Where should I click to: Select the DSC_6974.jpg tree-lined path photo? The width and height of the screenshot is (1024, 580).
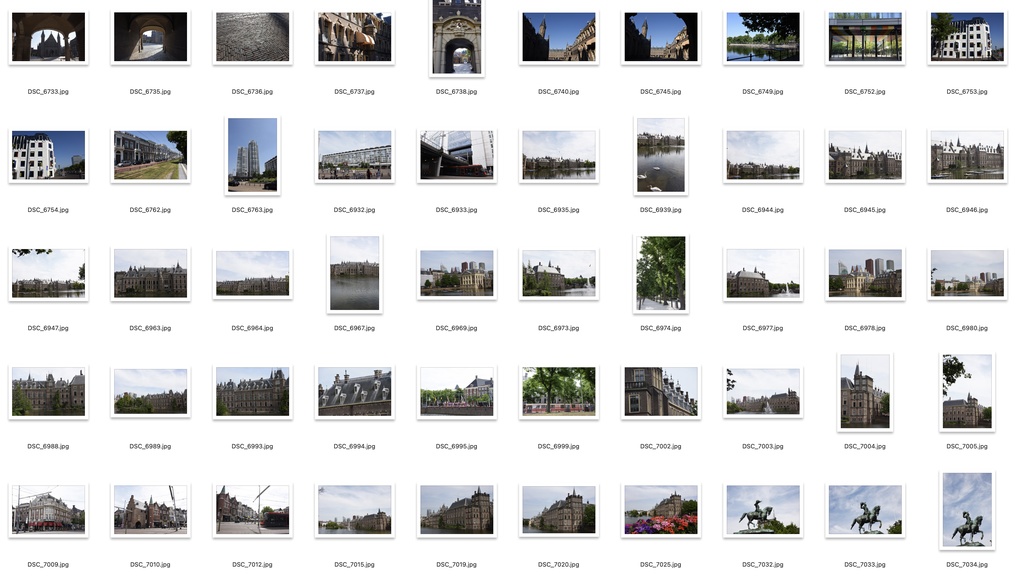click(x=661, y=274)
